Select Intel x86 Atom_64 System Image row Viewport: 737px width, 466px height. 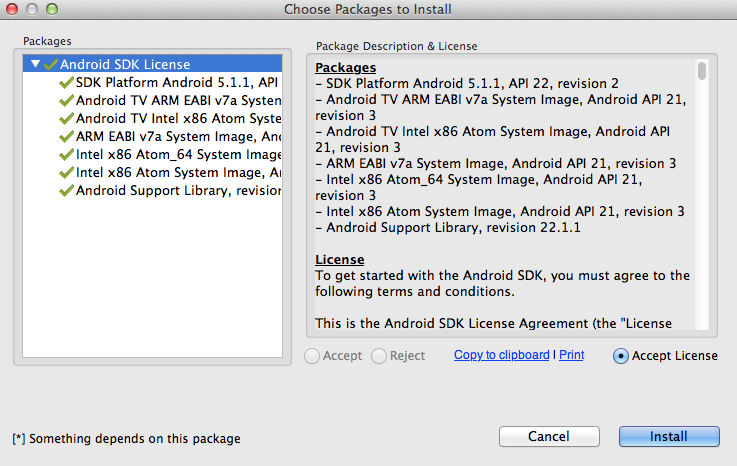point(152,154)
